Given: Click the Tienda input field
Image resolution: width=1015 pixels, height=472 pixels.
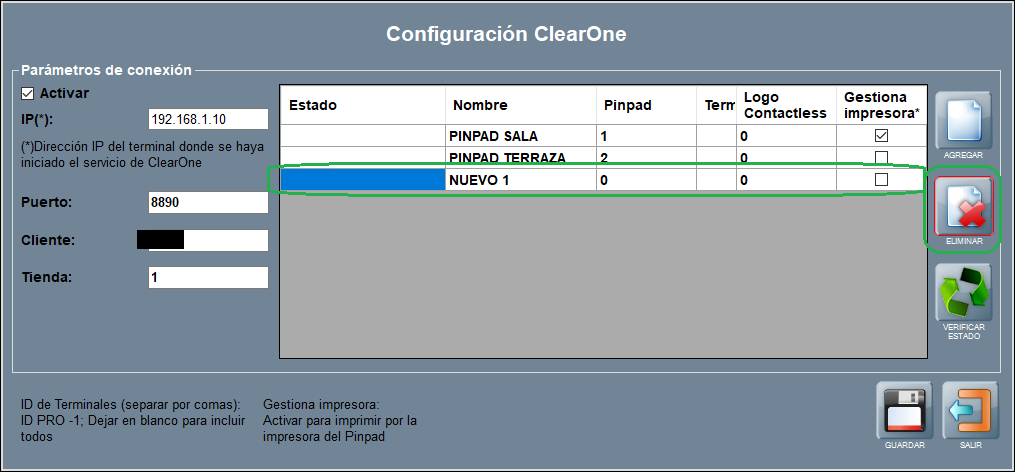Looking at the screenshot, I should [x=208, y=277].
